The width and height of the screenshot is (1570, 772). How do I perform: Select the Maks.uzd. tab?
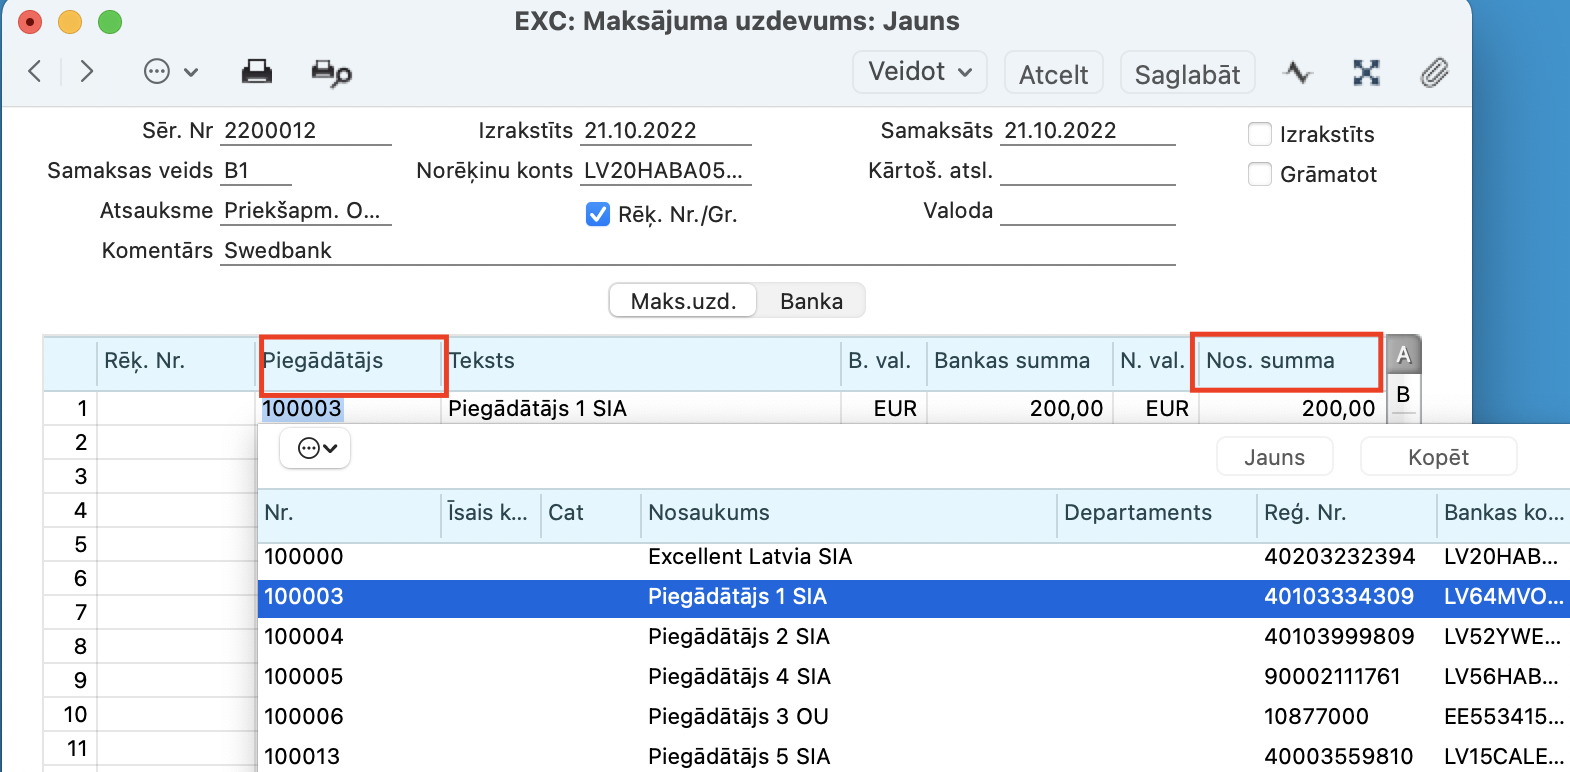pos(683,301)
